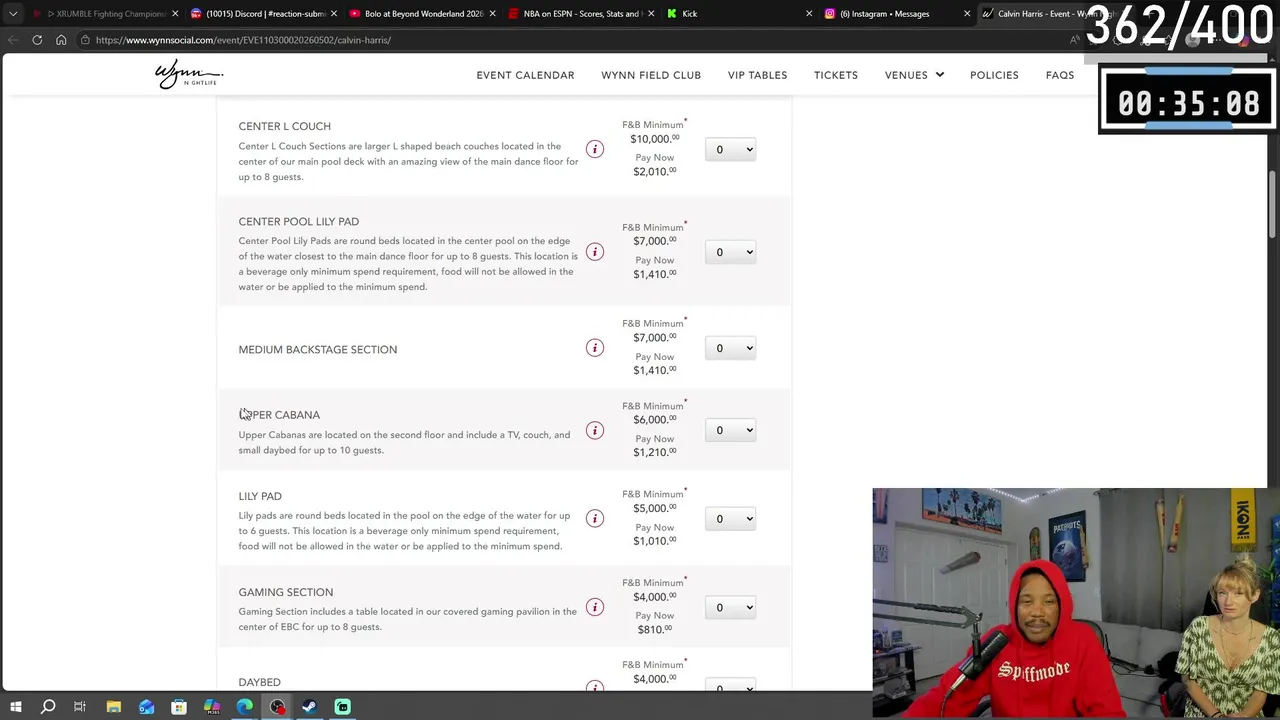Open Microsoft Edge from taskbar

click(245, 707)
